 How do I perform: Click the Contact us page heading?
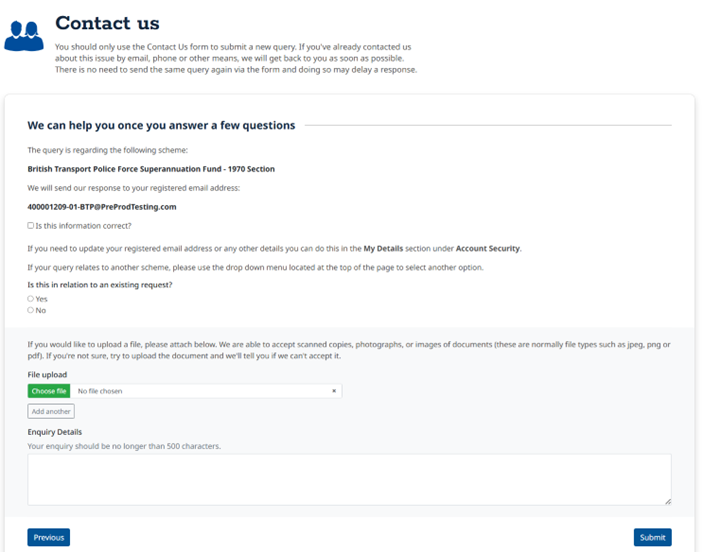coord(107,23)
